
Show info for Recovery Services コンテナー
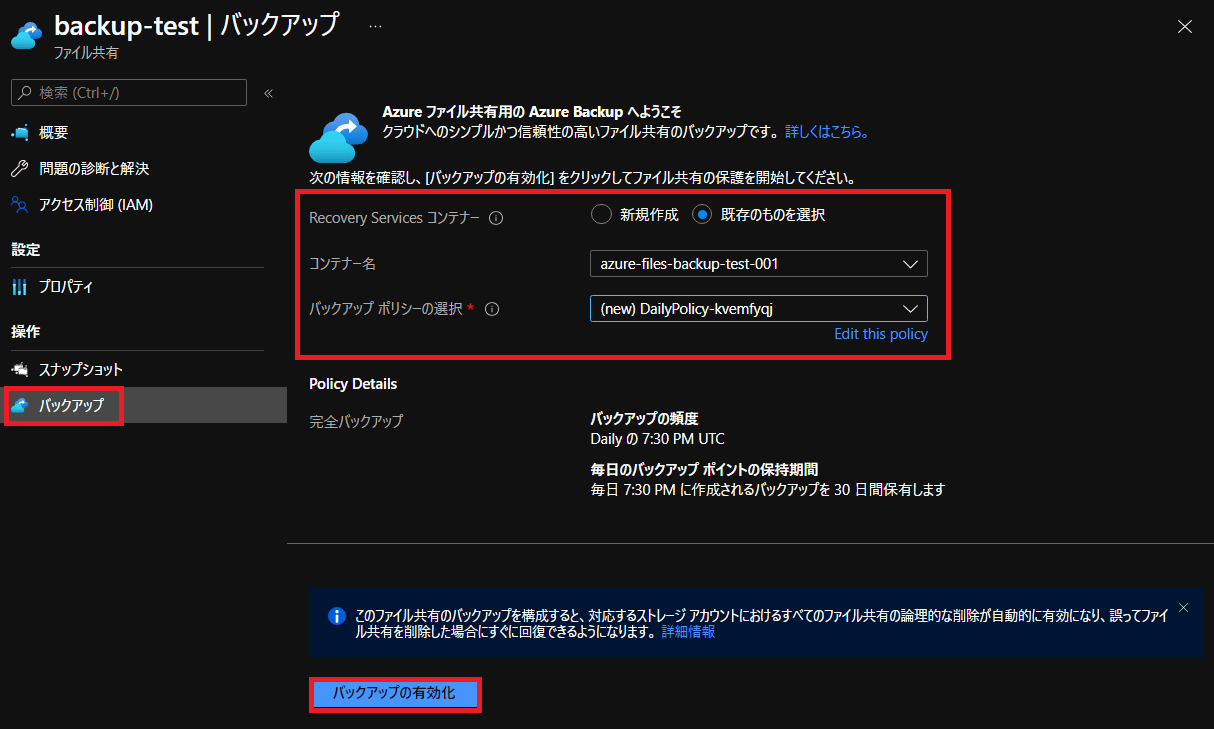pyautogui.click(x=496, y=218)
